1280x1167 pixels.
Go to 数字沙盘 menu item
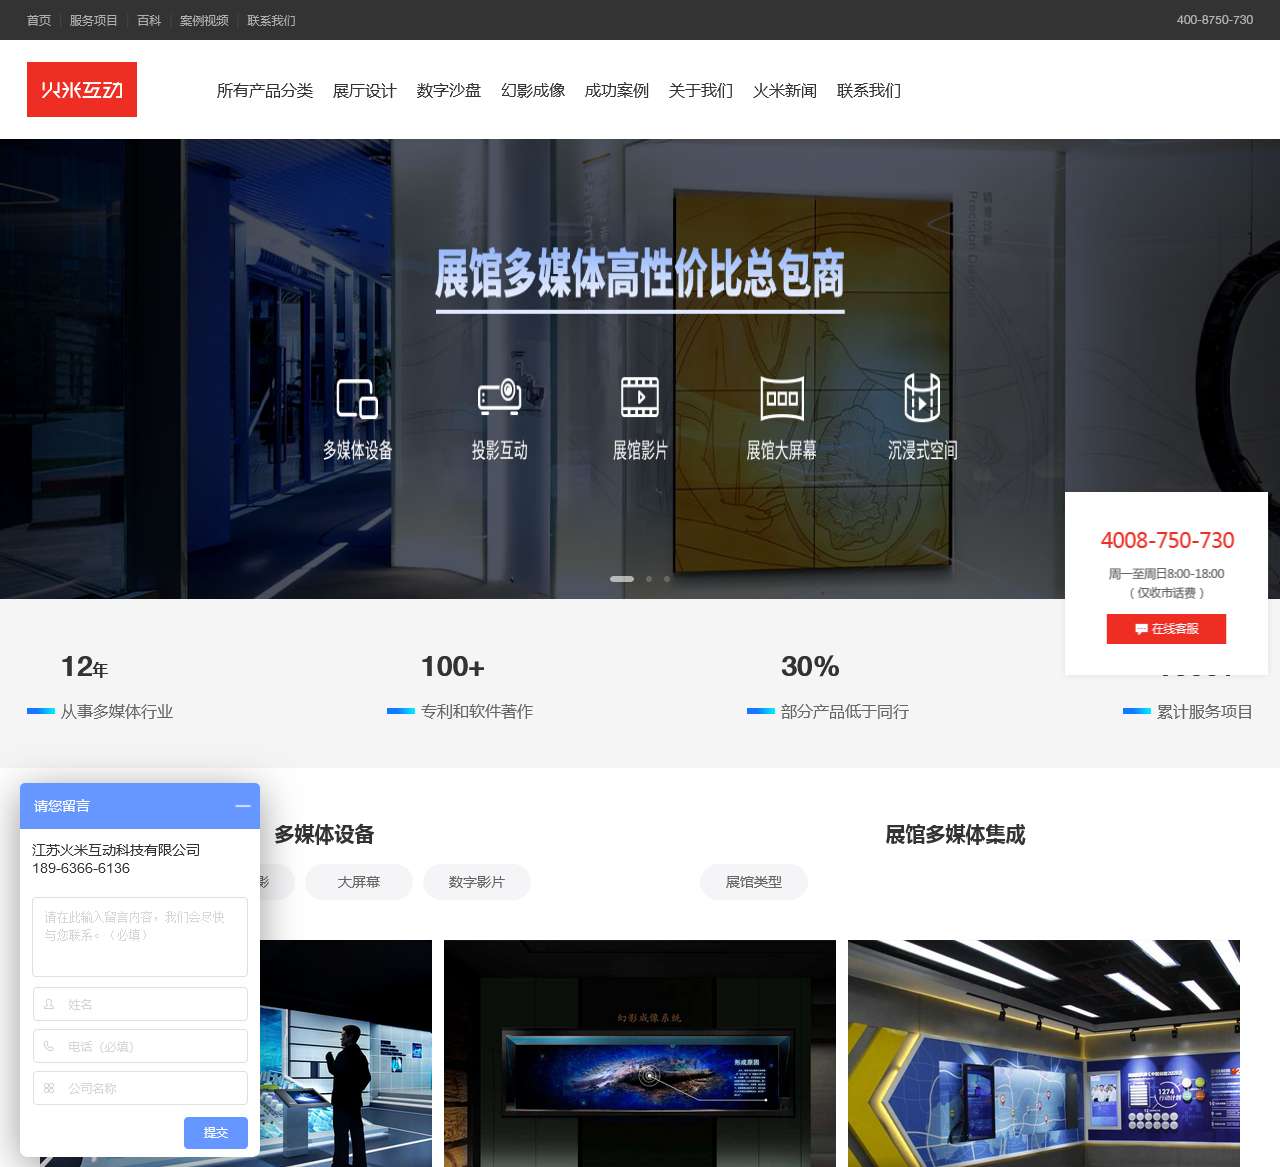(x=449, y=91)
